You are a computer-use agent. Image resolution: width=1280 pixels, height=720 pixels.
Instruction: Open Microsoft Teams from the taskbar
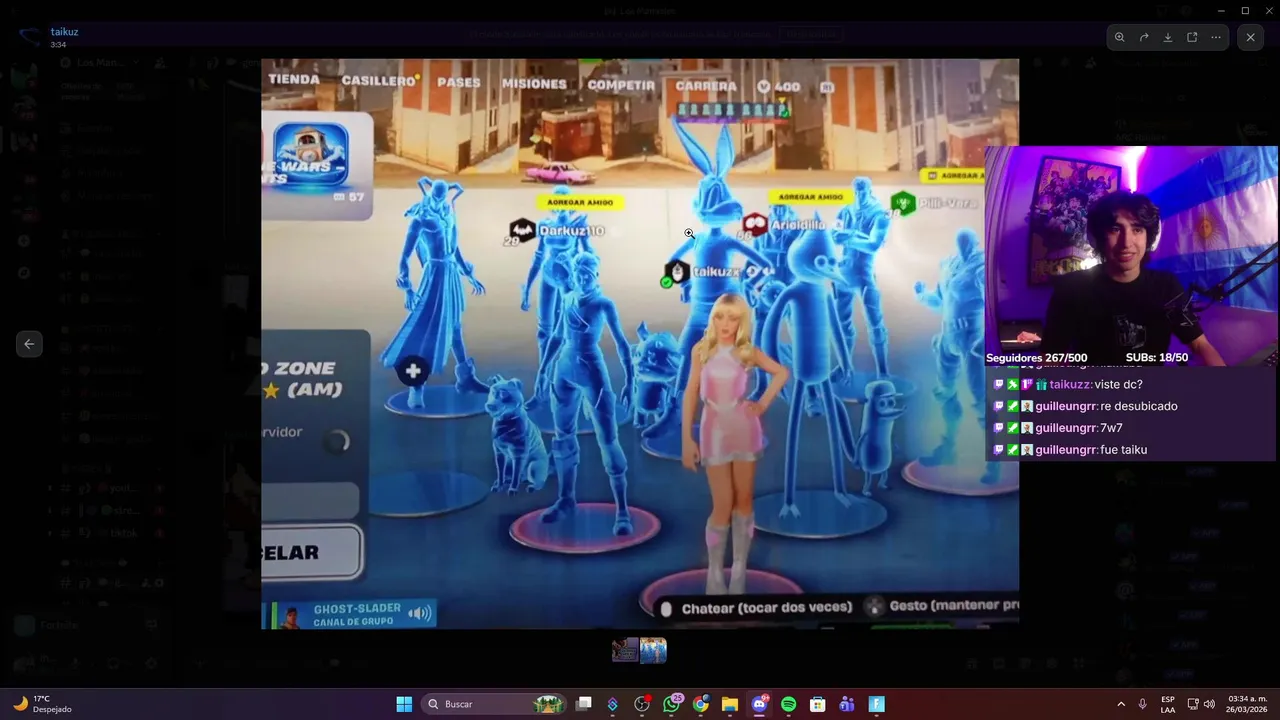(x=847, y=704)
